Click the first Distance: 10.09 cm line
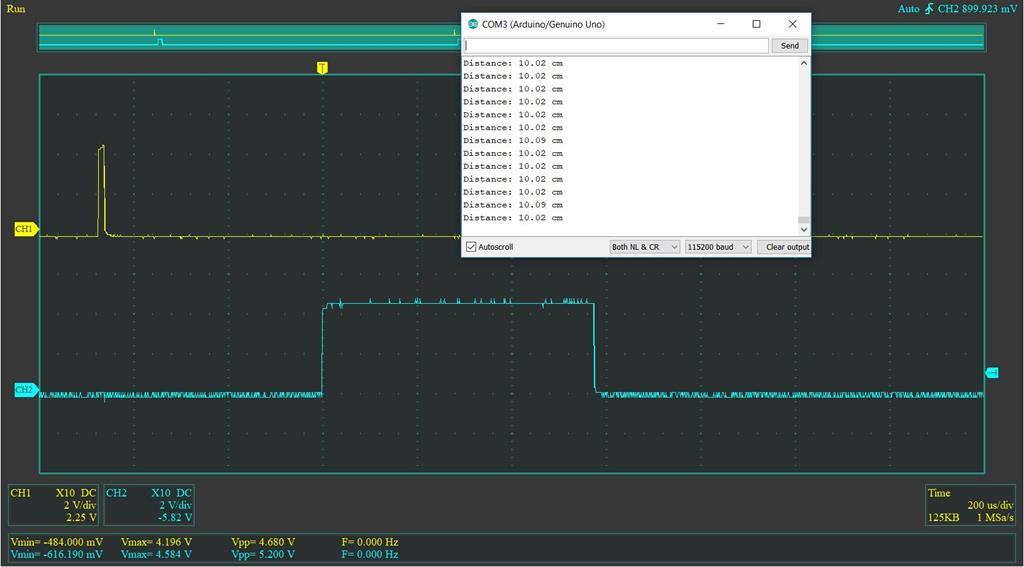Viewport: 1024px width, 567px height. [513, 140]
